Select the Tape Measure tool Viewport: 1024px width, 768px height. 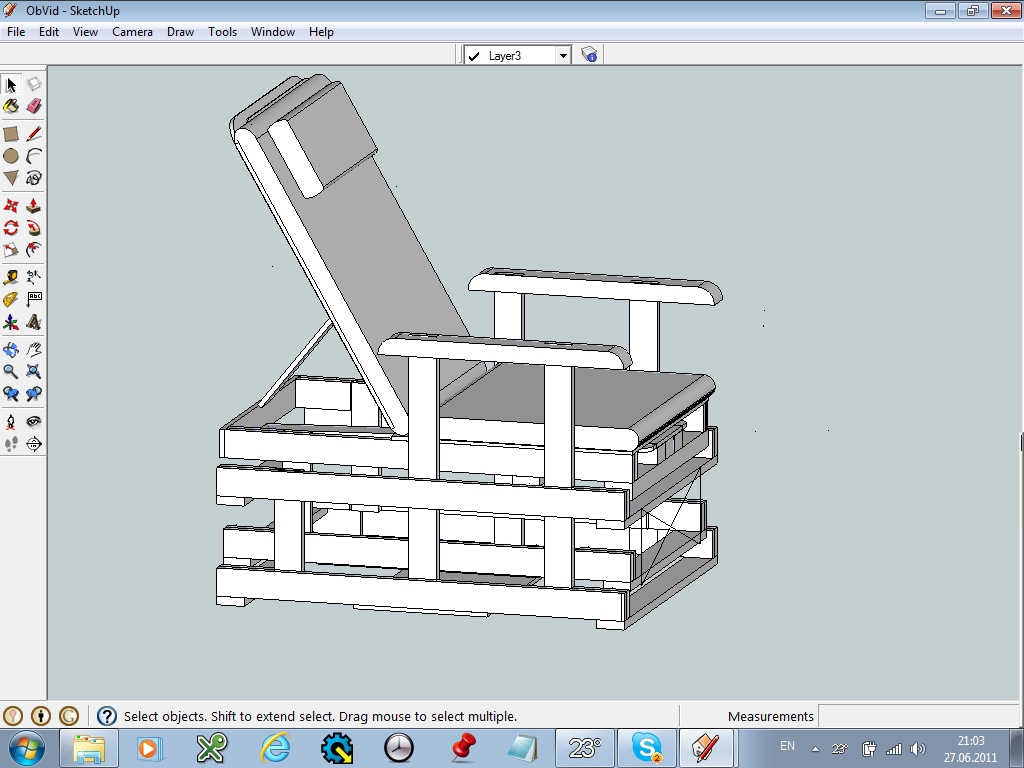[11, 278]
